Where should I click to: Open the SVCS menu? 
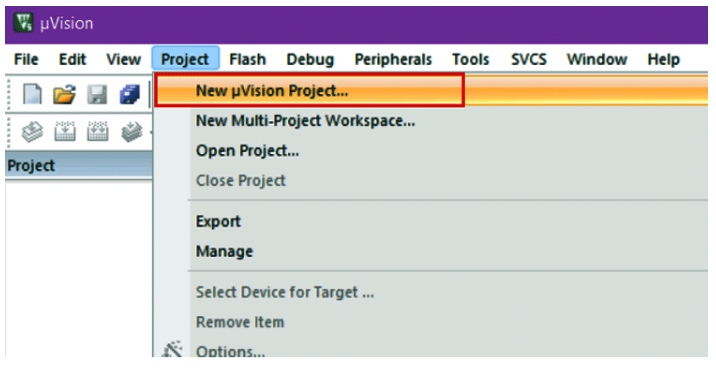click(529, 59)
